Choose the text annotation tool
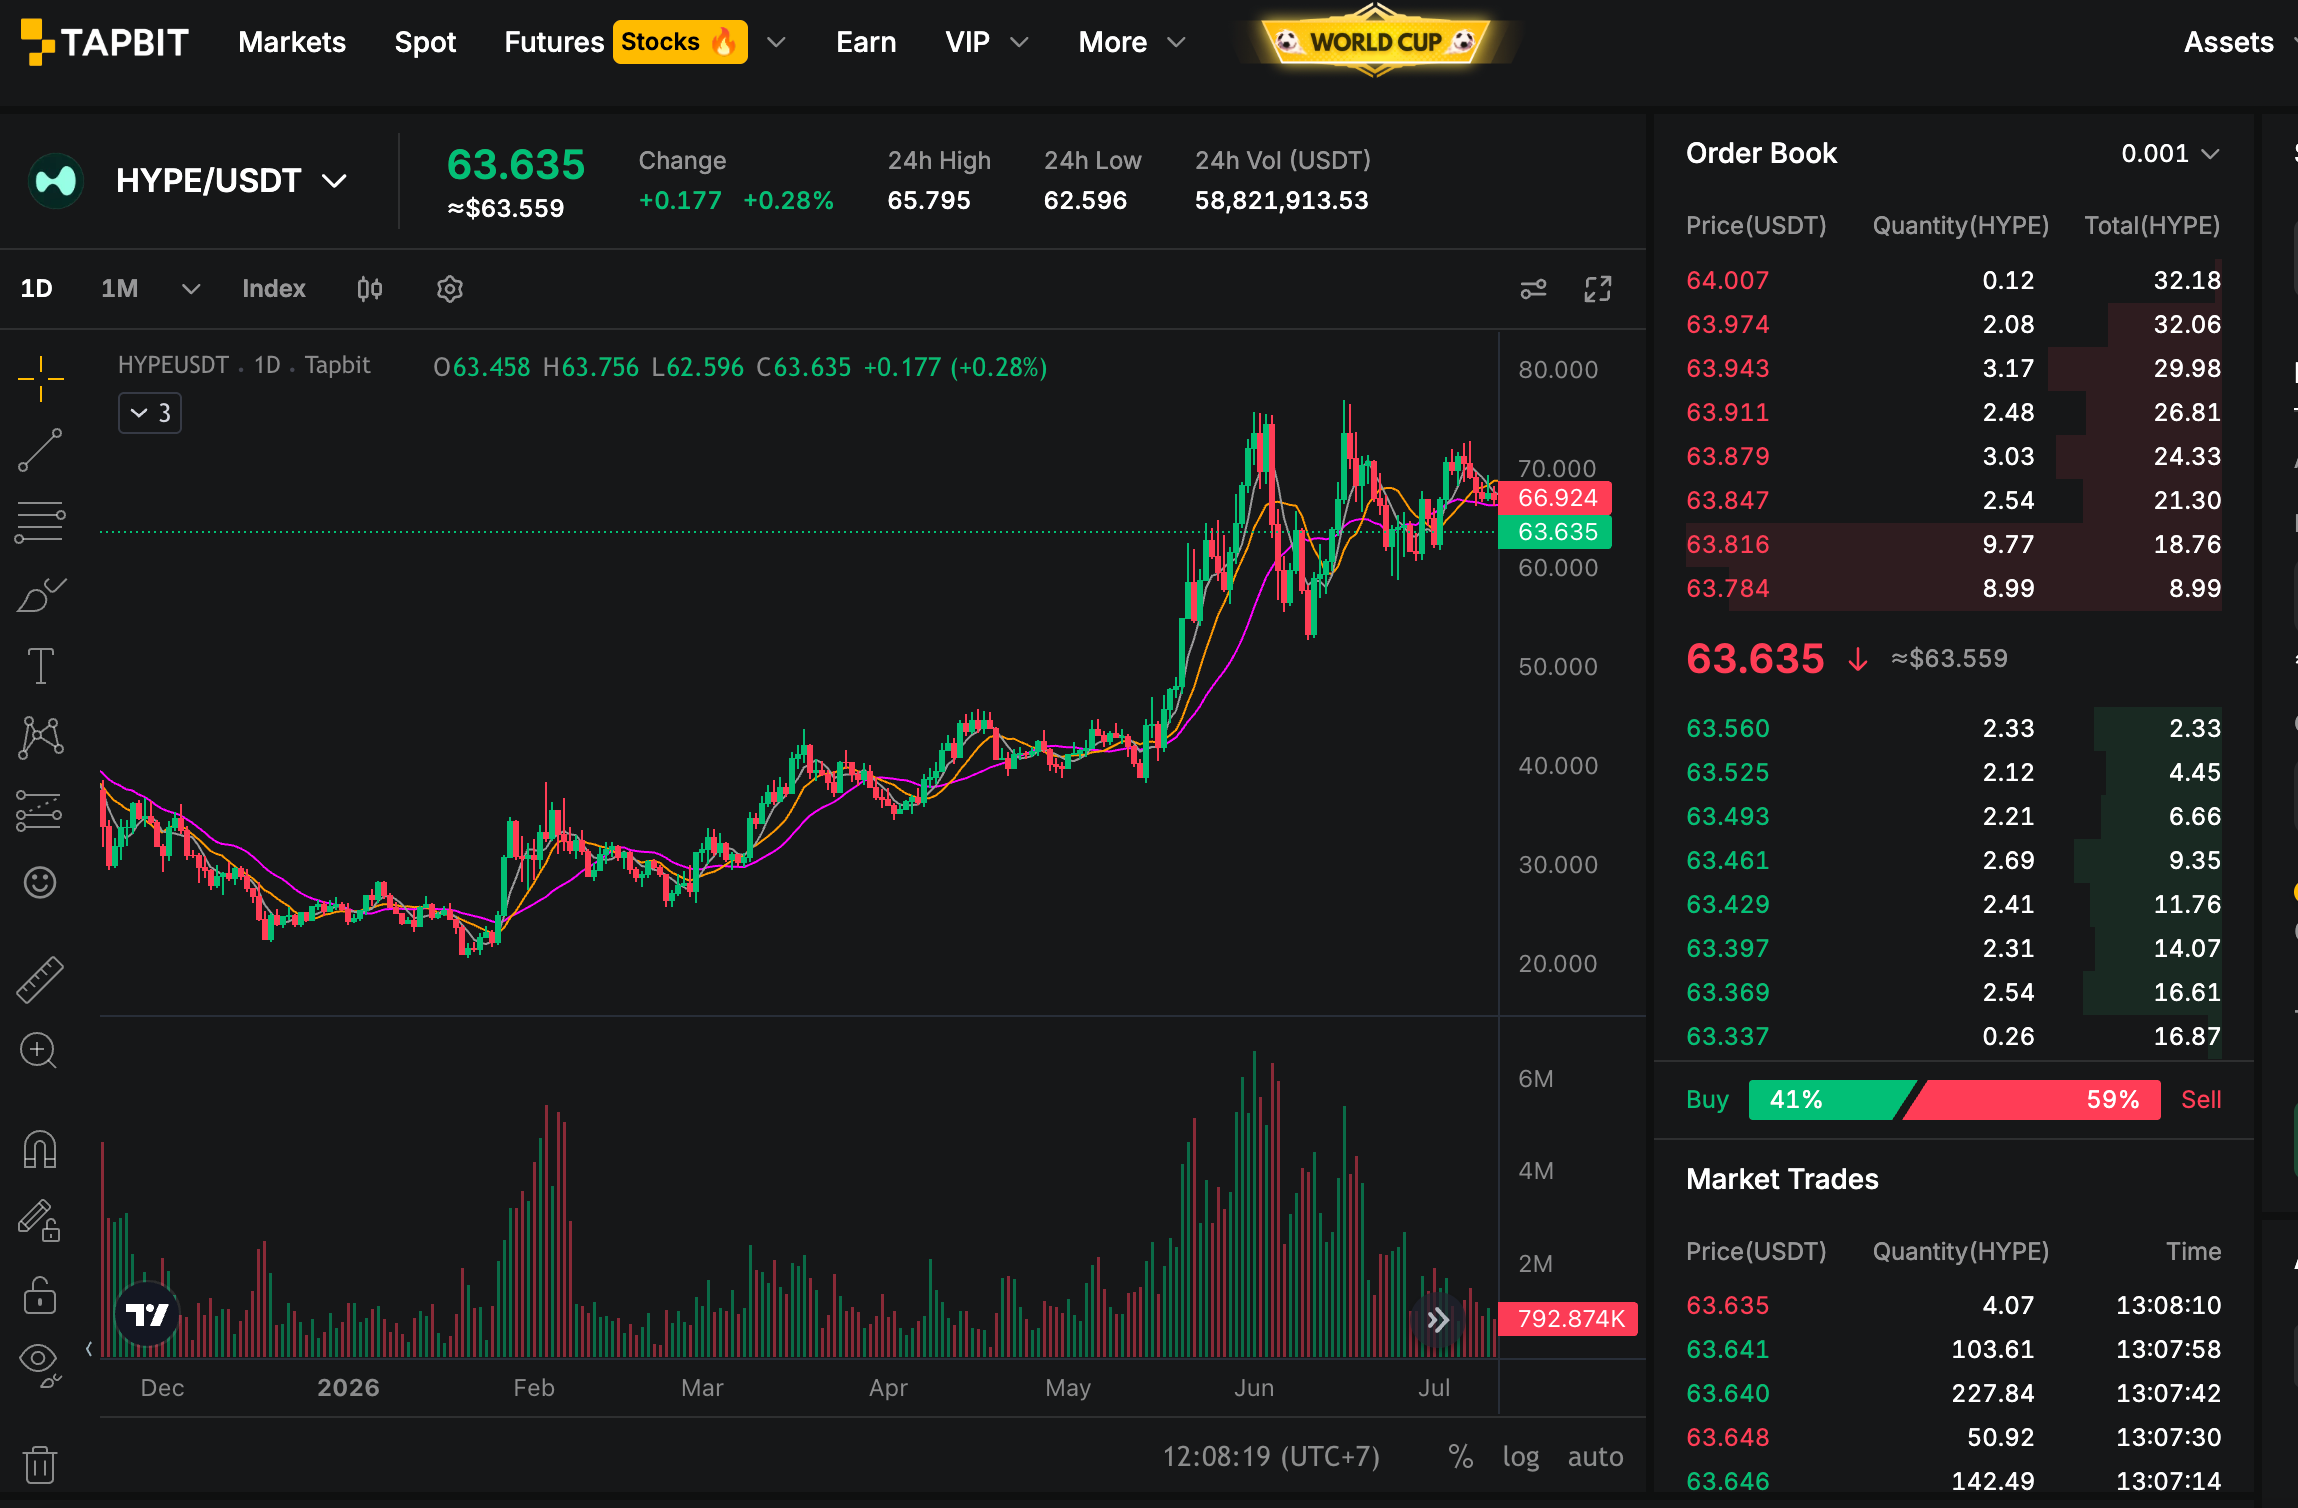Screen dimensions: 2298x1508 click(x=40, y=666)
